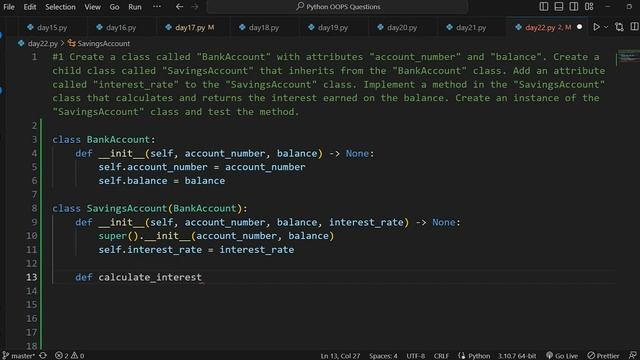
Task: Open the warnings count in status bar
Action: click(x=78, y=356)
